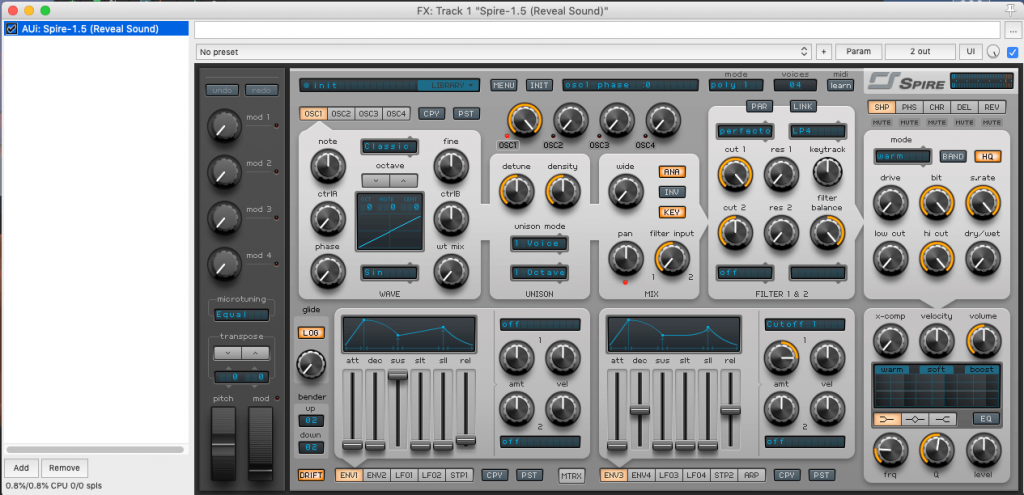Uncheck the AUi Spire-1.5 plugin checkbox
The height and width of the screenshot is (495, 1024).
11,29
